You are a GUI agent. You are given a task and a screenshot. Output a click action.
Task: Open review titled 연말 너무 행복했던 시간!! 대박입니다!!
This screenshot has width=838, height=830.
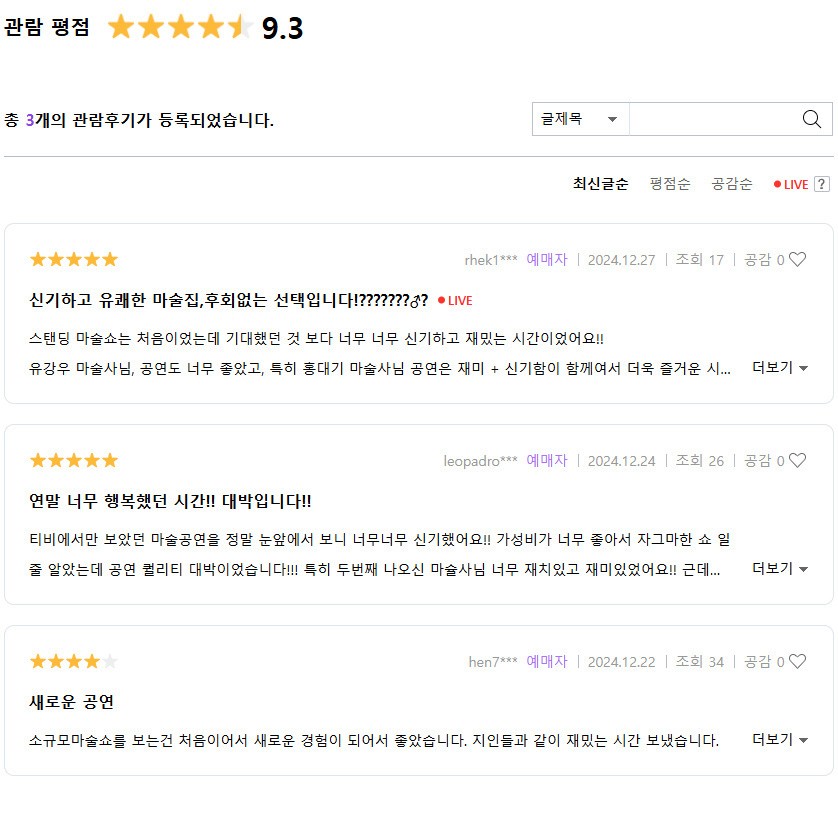coord(170,501)
